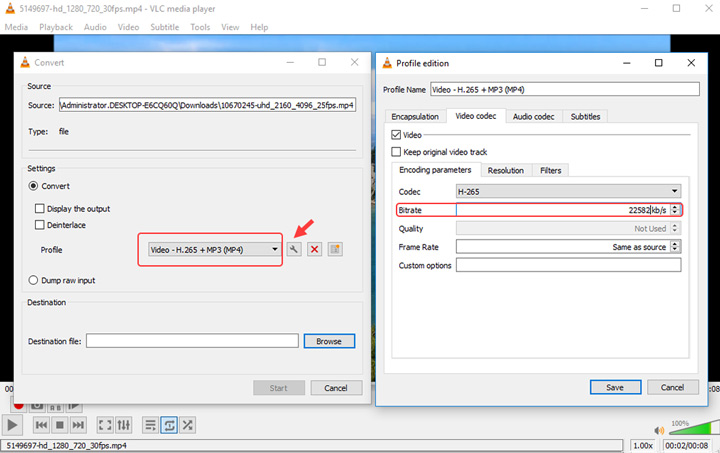Switch to the Subtitles tab
Image resolution: width=720 pixels, height=453 pixels.
point(585,117)
